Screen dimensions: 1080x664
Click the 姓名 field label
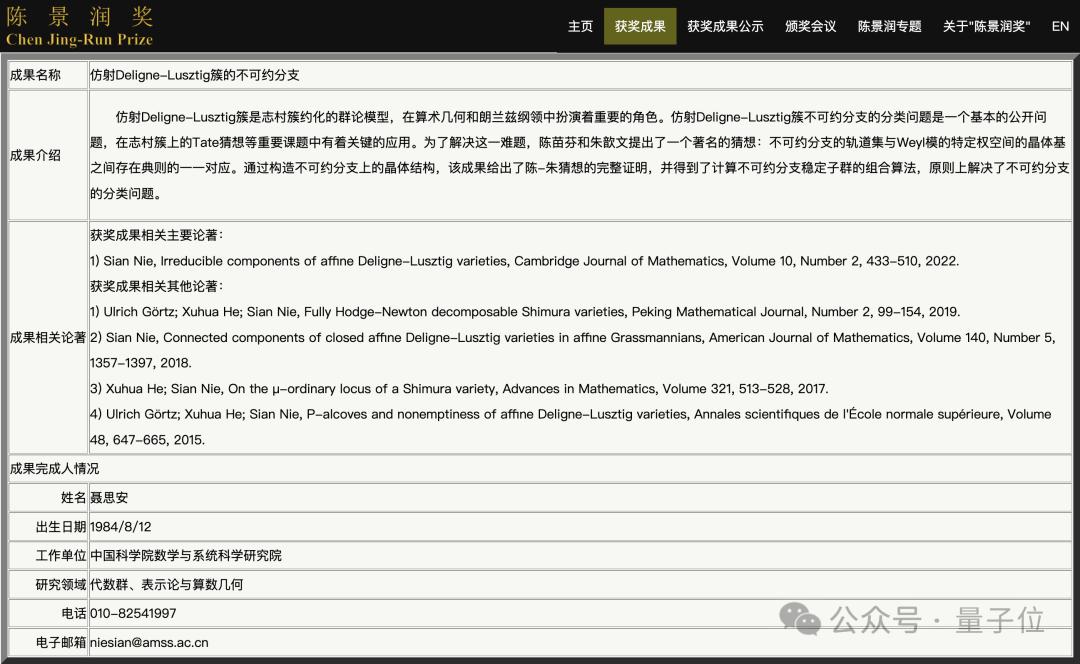click(x=73, y=497)
